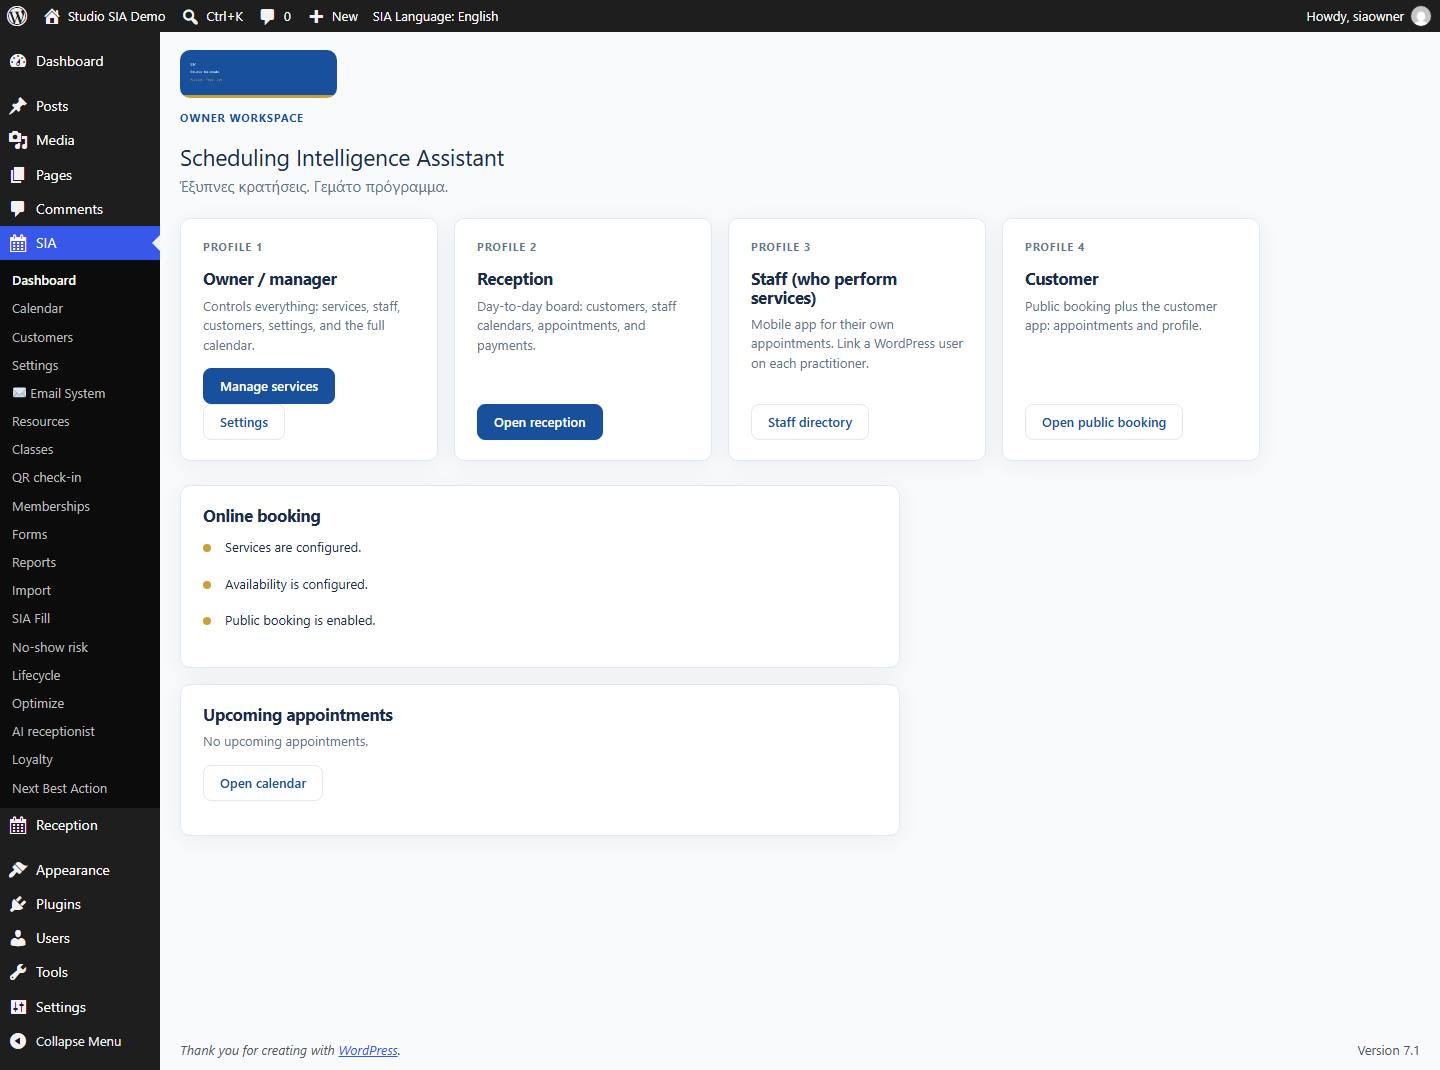Click the Pages icon in sidebar
The image size is (1440, 1070).
tap(18, 175)
